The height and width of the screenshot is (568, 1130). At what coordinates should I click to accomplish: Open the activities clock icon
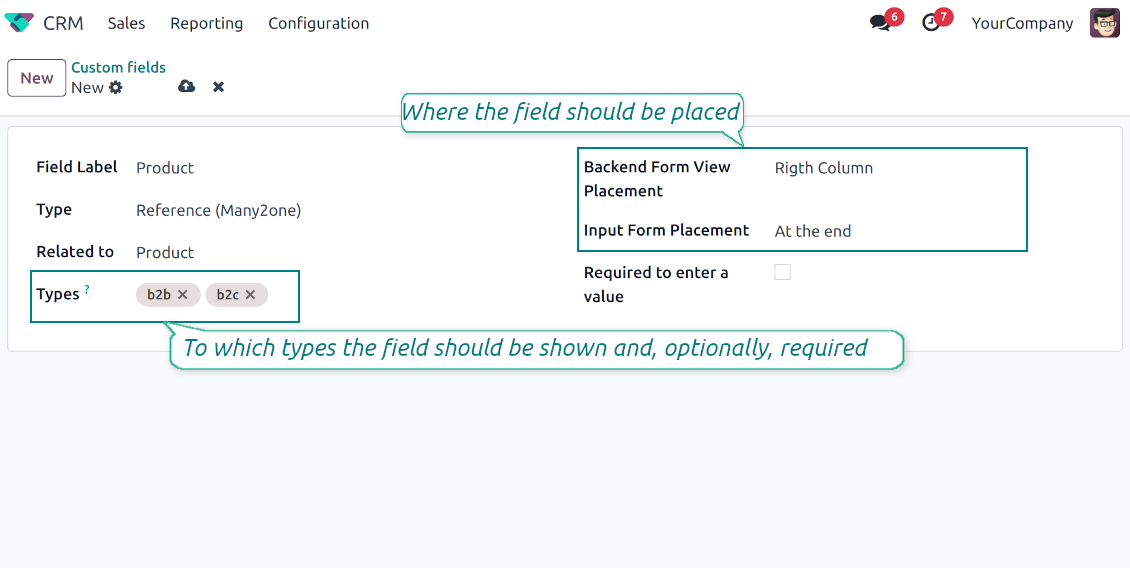pyautogui.click(x=931, y=23)
